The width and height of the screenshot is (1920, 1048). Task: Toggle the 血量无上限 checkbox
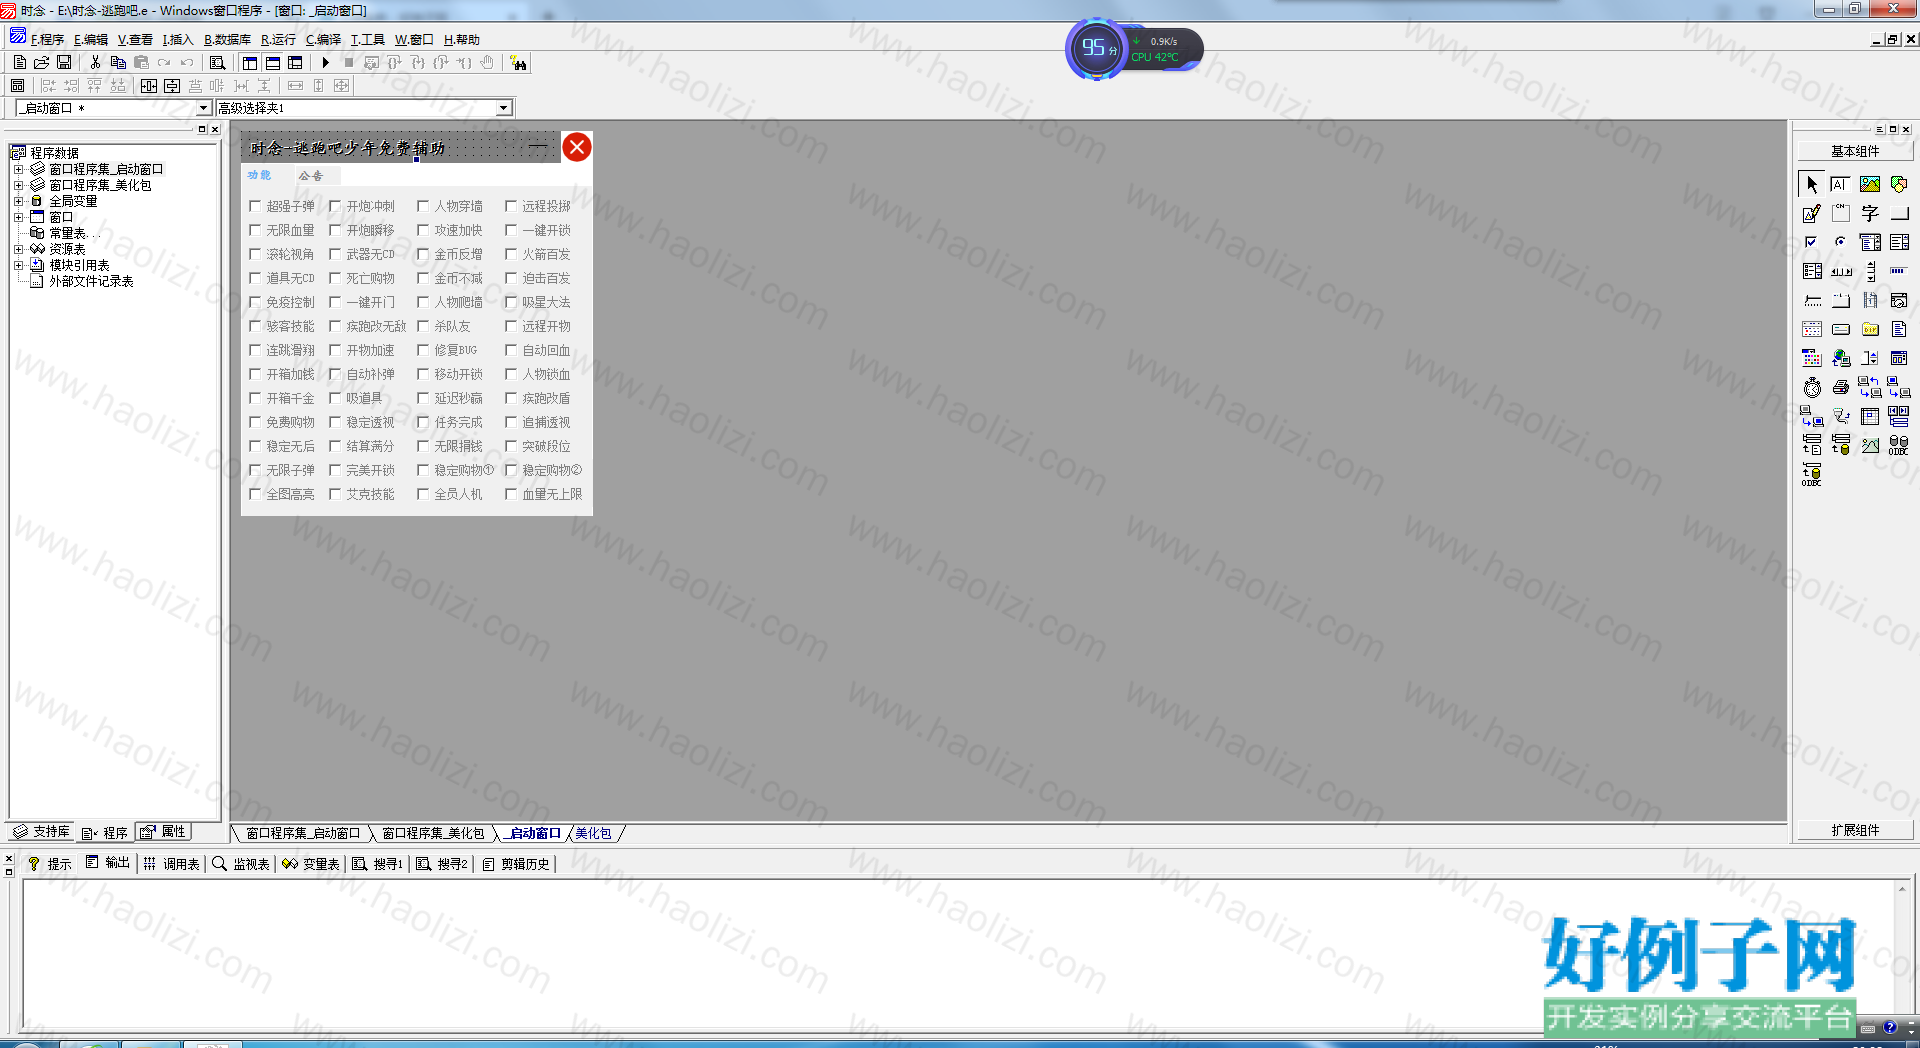(511, 494)
